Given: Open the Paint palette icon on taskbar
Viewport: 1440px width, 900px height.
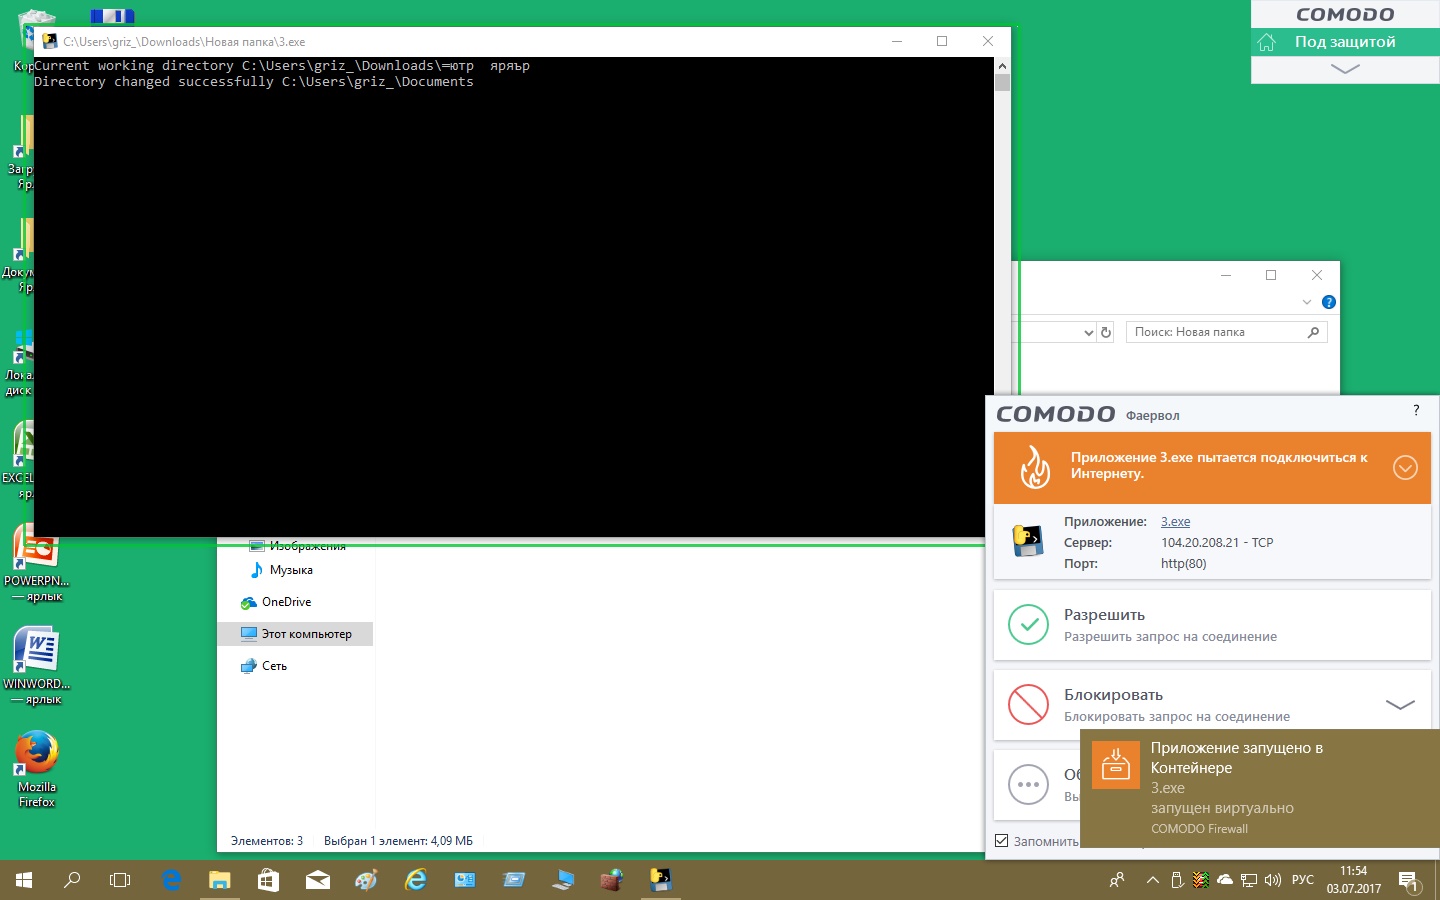Looking at the screenshot, I should tap(366, 880).
